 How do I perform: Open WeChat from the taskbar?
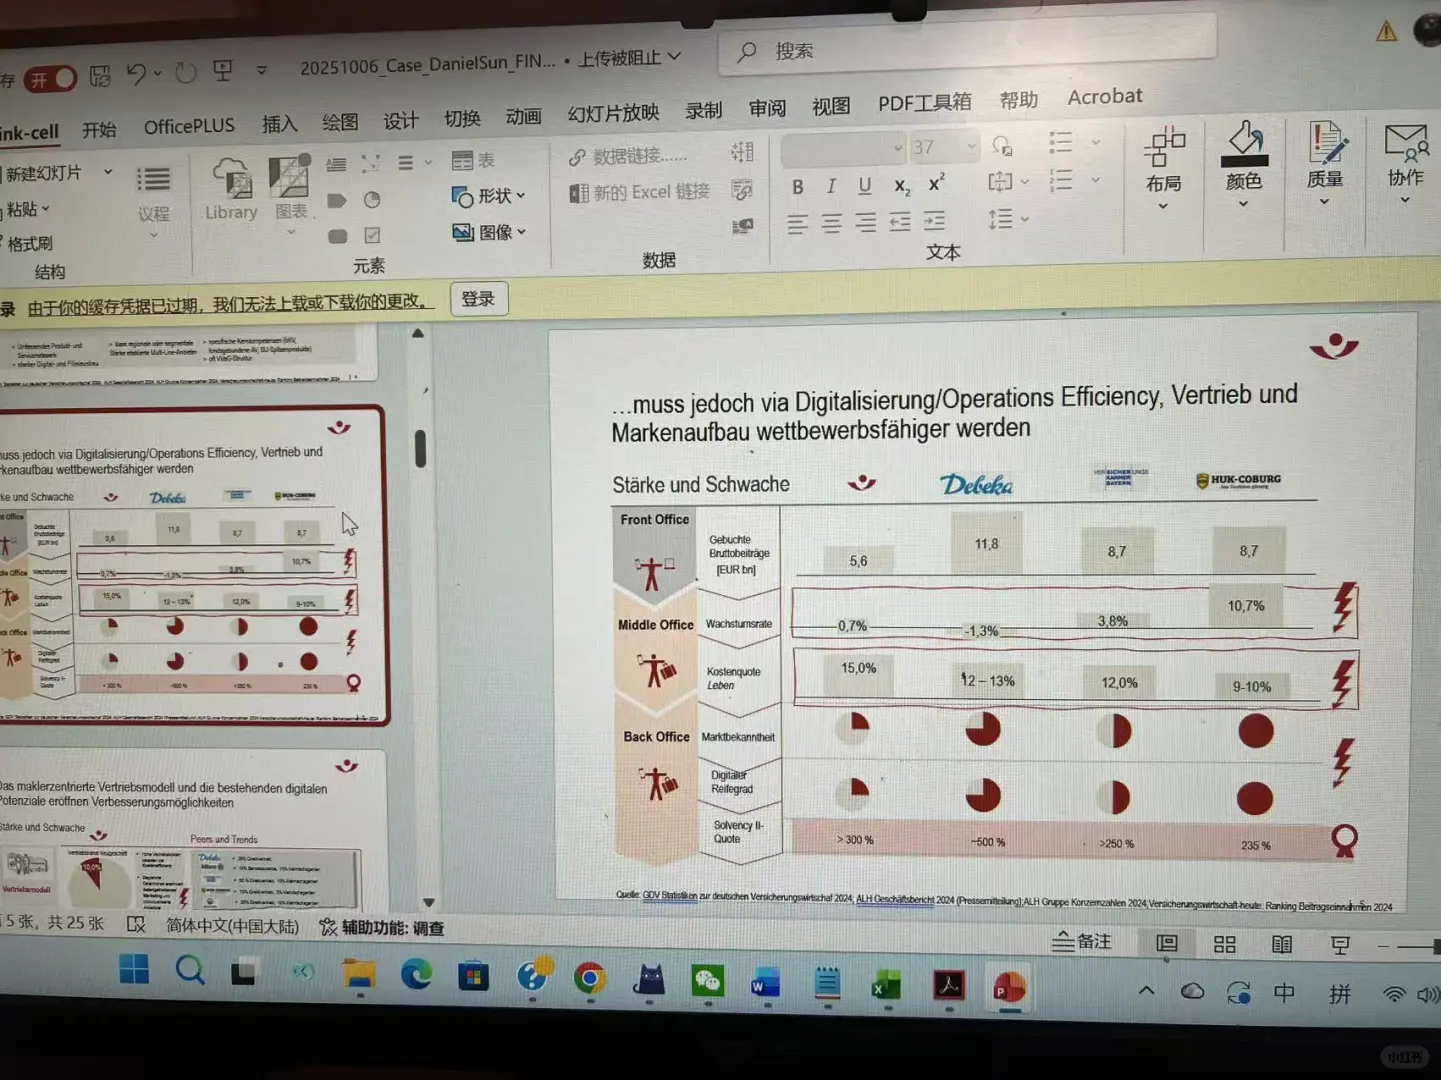click(708, 981)
